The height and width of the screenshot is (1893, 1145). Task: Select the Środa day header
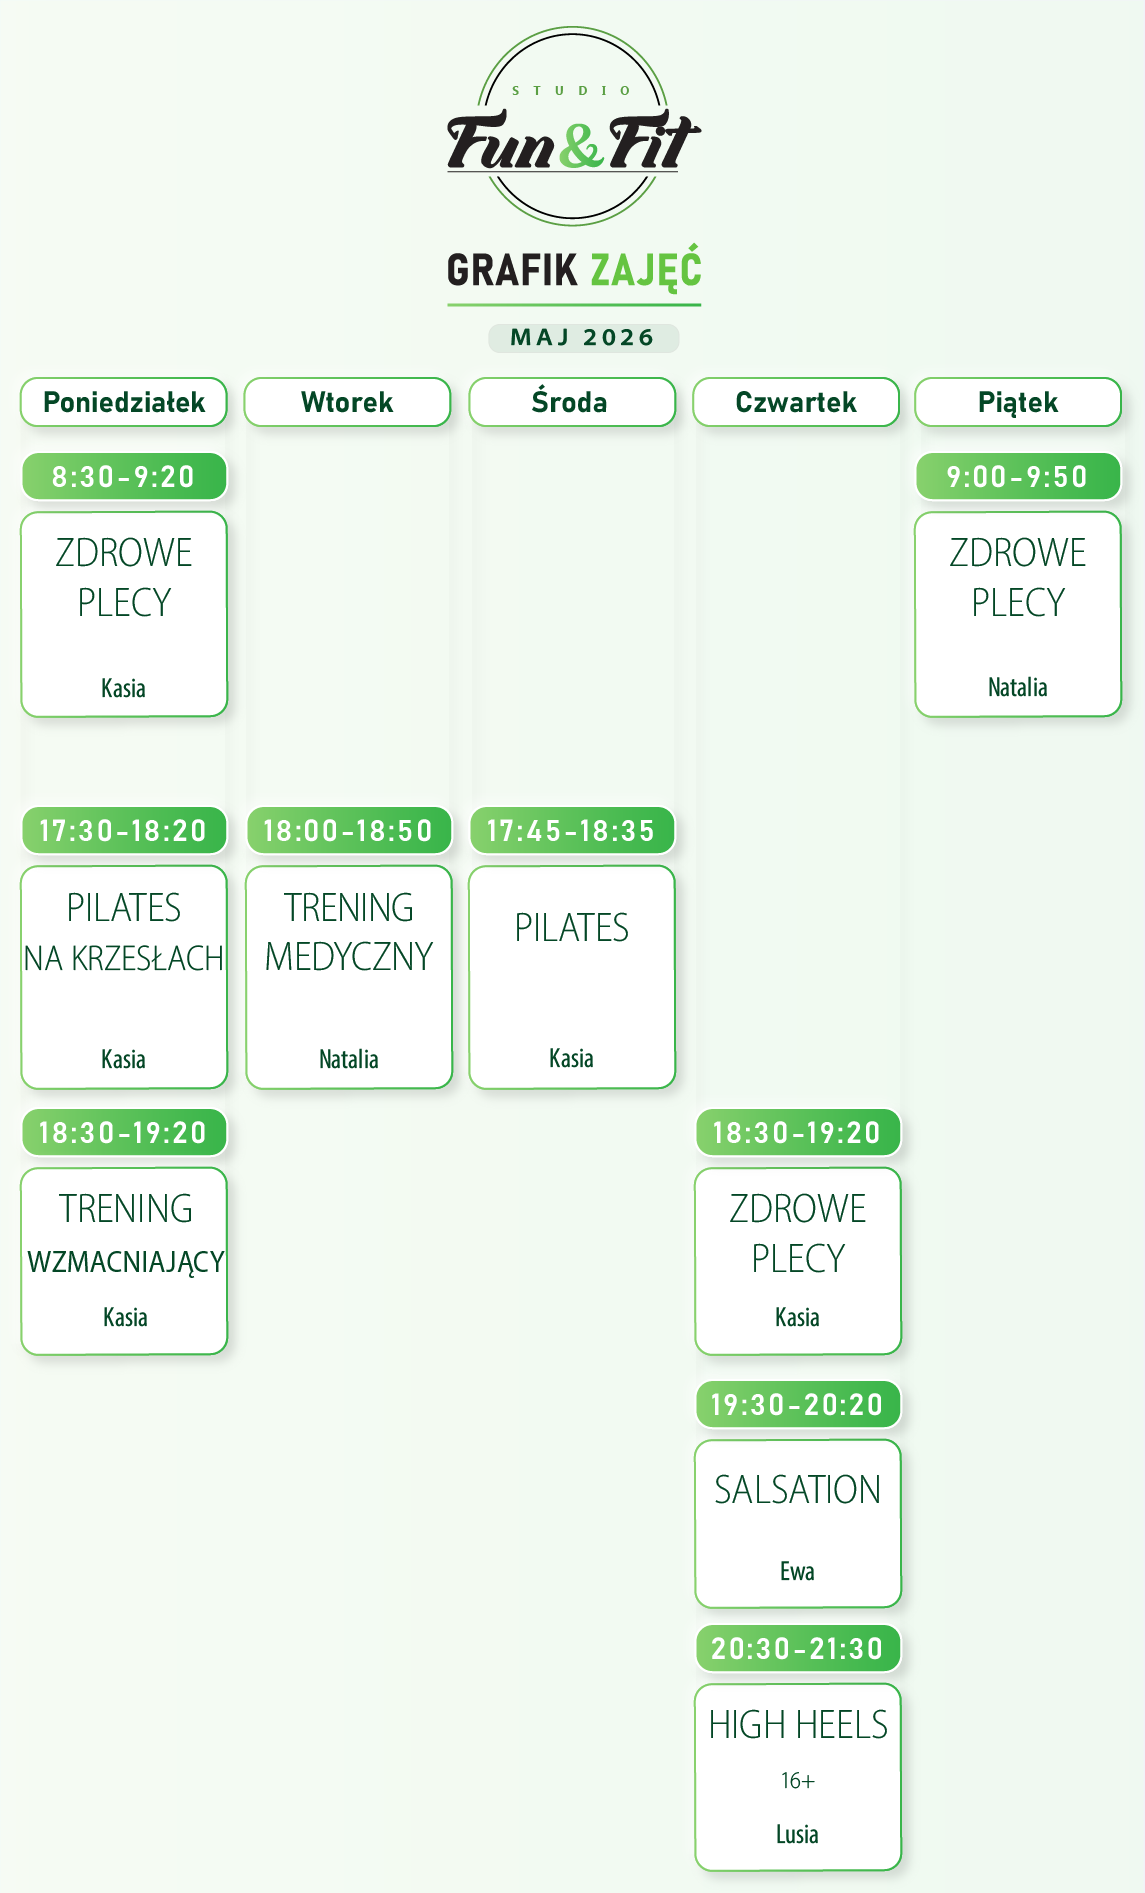[x=572, y=402]
